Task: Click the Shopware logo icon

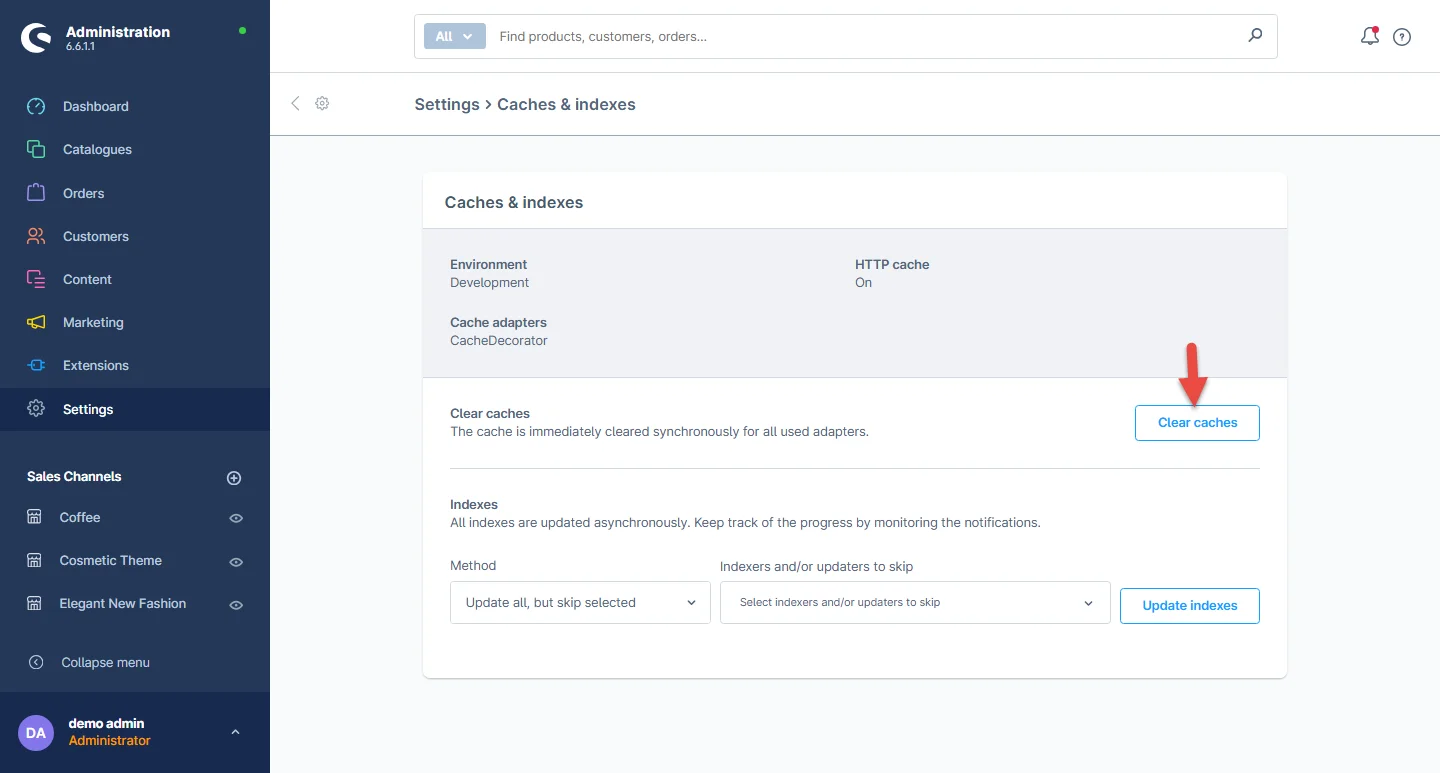Action: pos(36,37)
